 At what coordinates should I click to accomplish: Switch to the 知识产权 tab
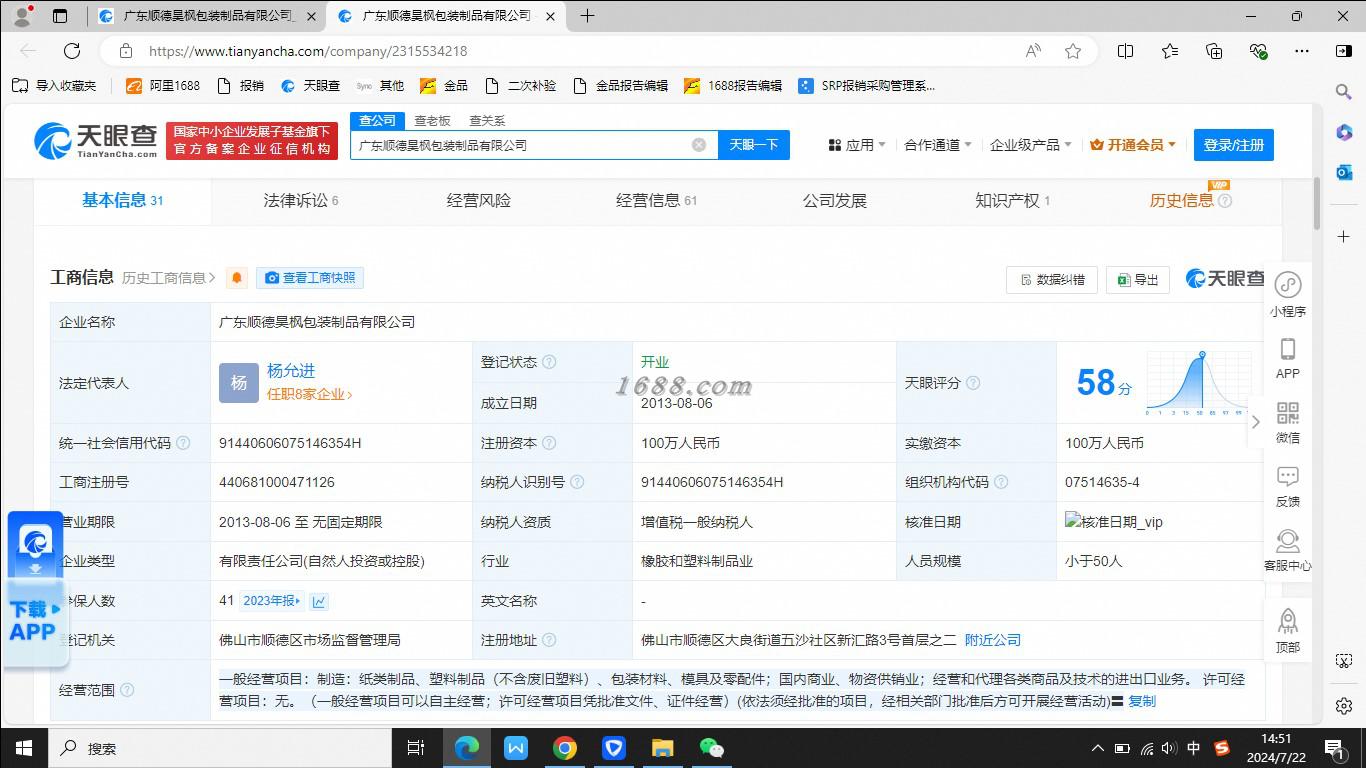tap(1012, 200)
